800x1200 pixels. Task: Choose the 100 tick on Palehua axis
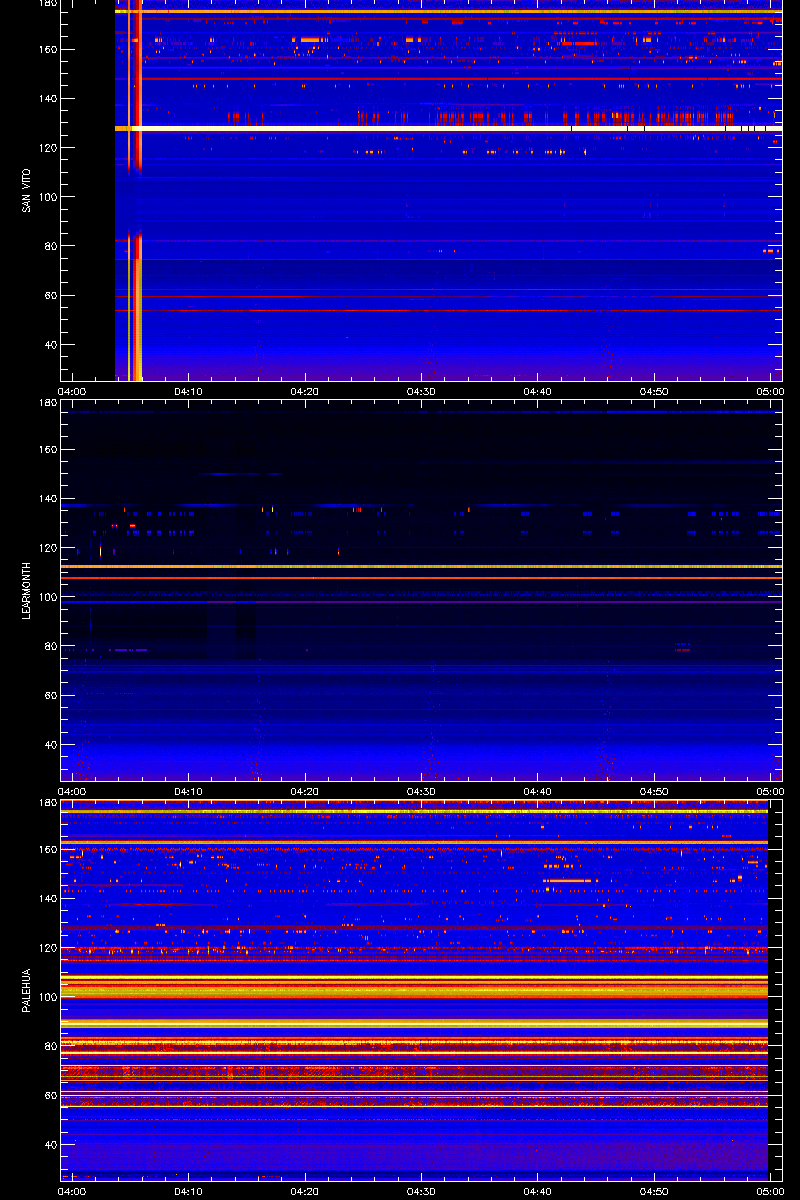coord(47,997)
